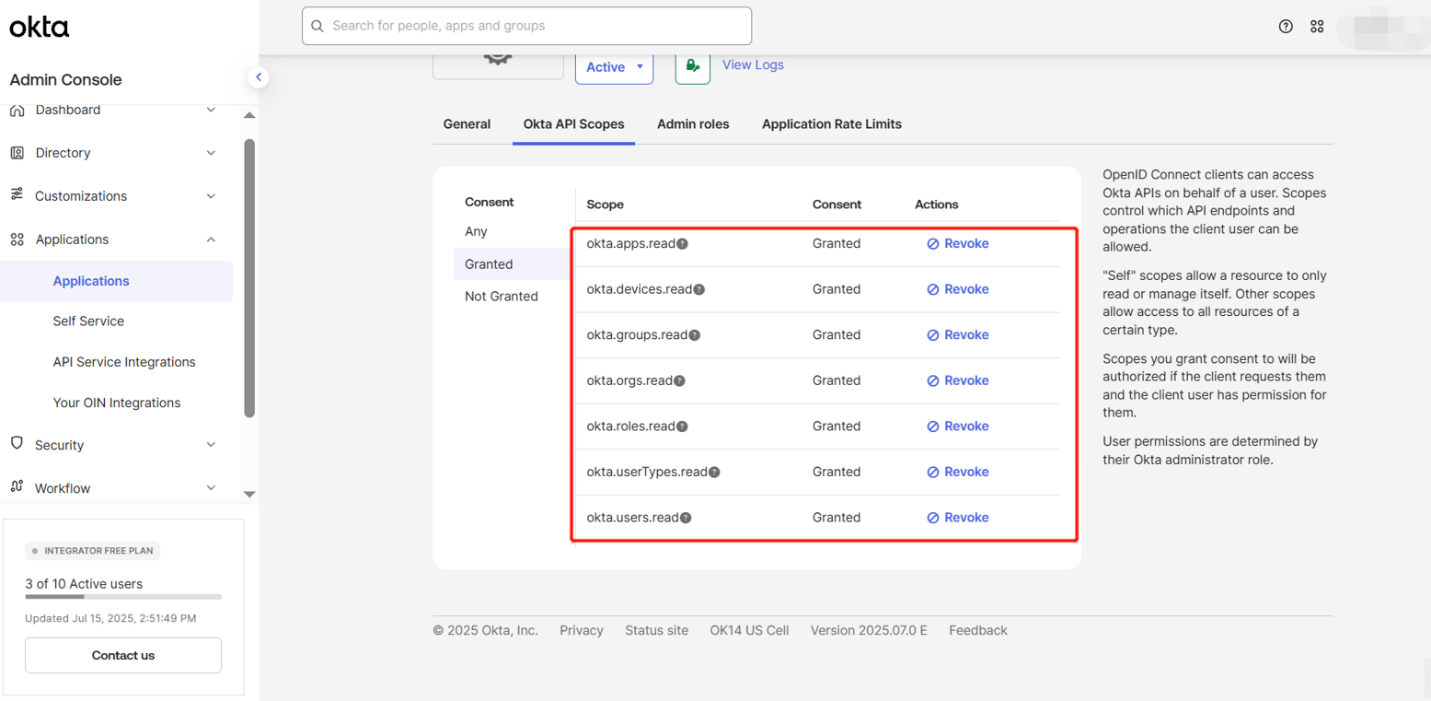Open the info tooltip beside okta.users.read
The height and width of the screenshot is (701, 1431).
[684, 517]
